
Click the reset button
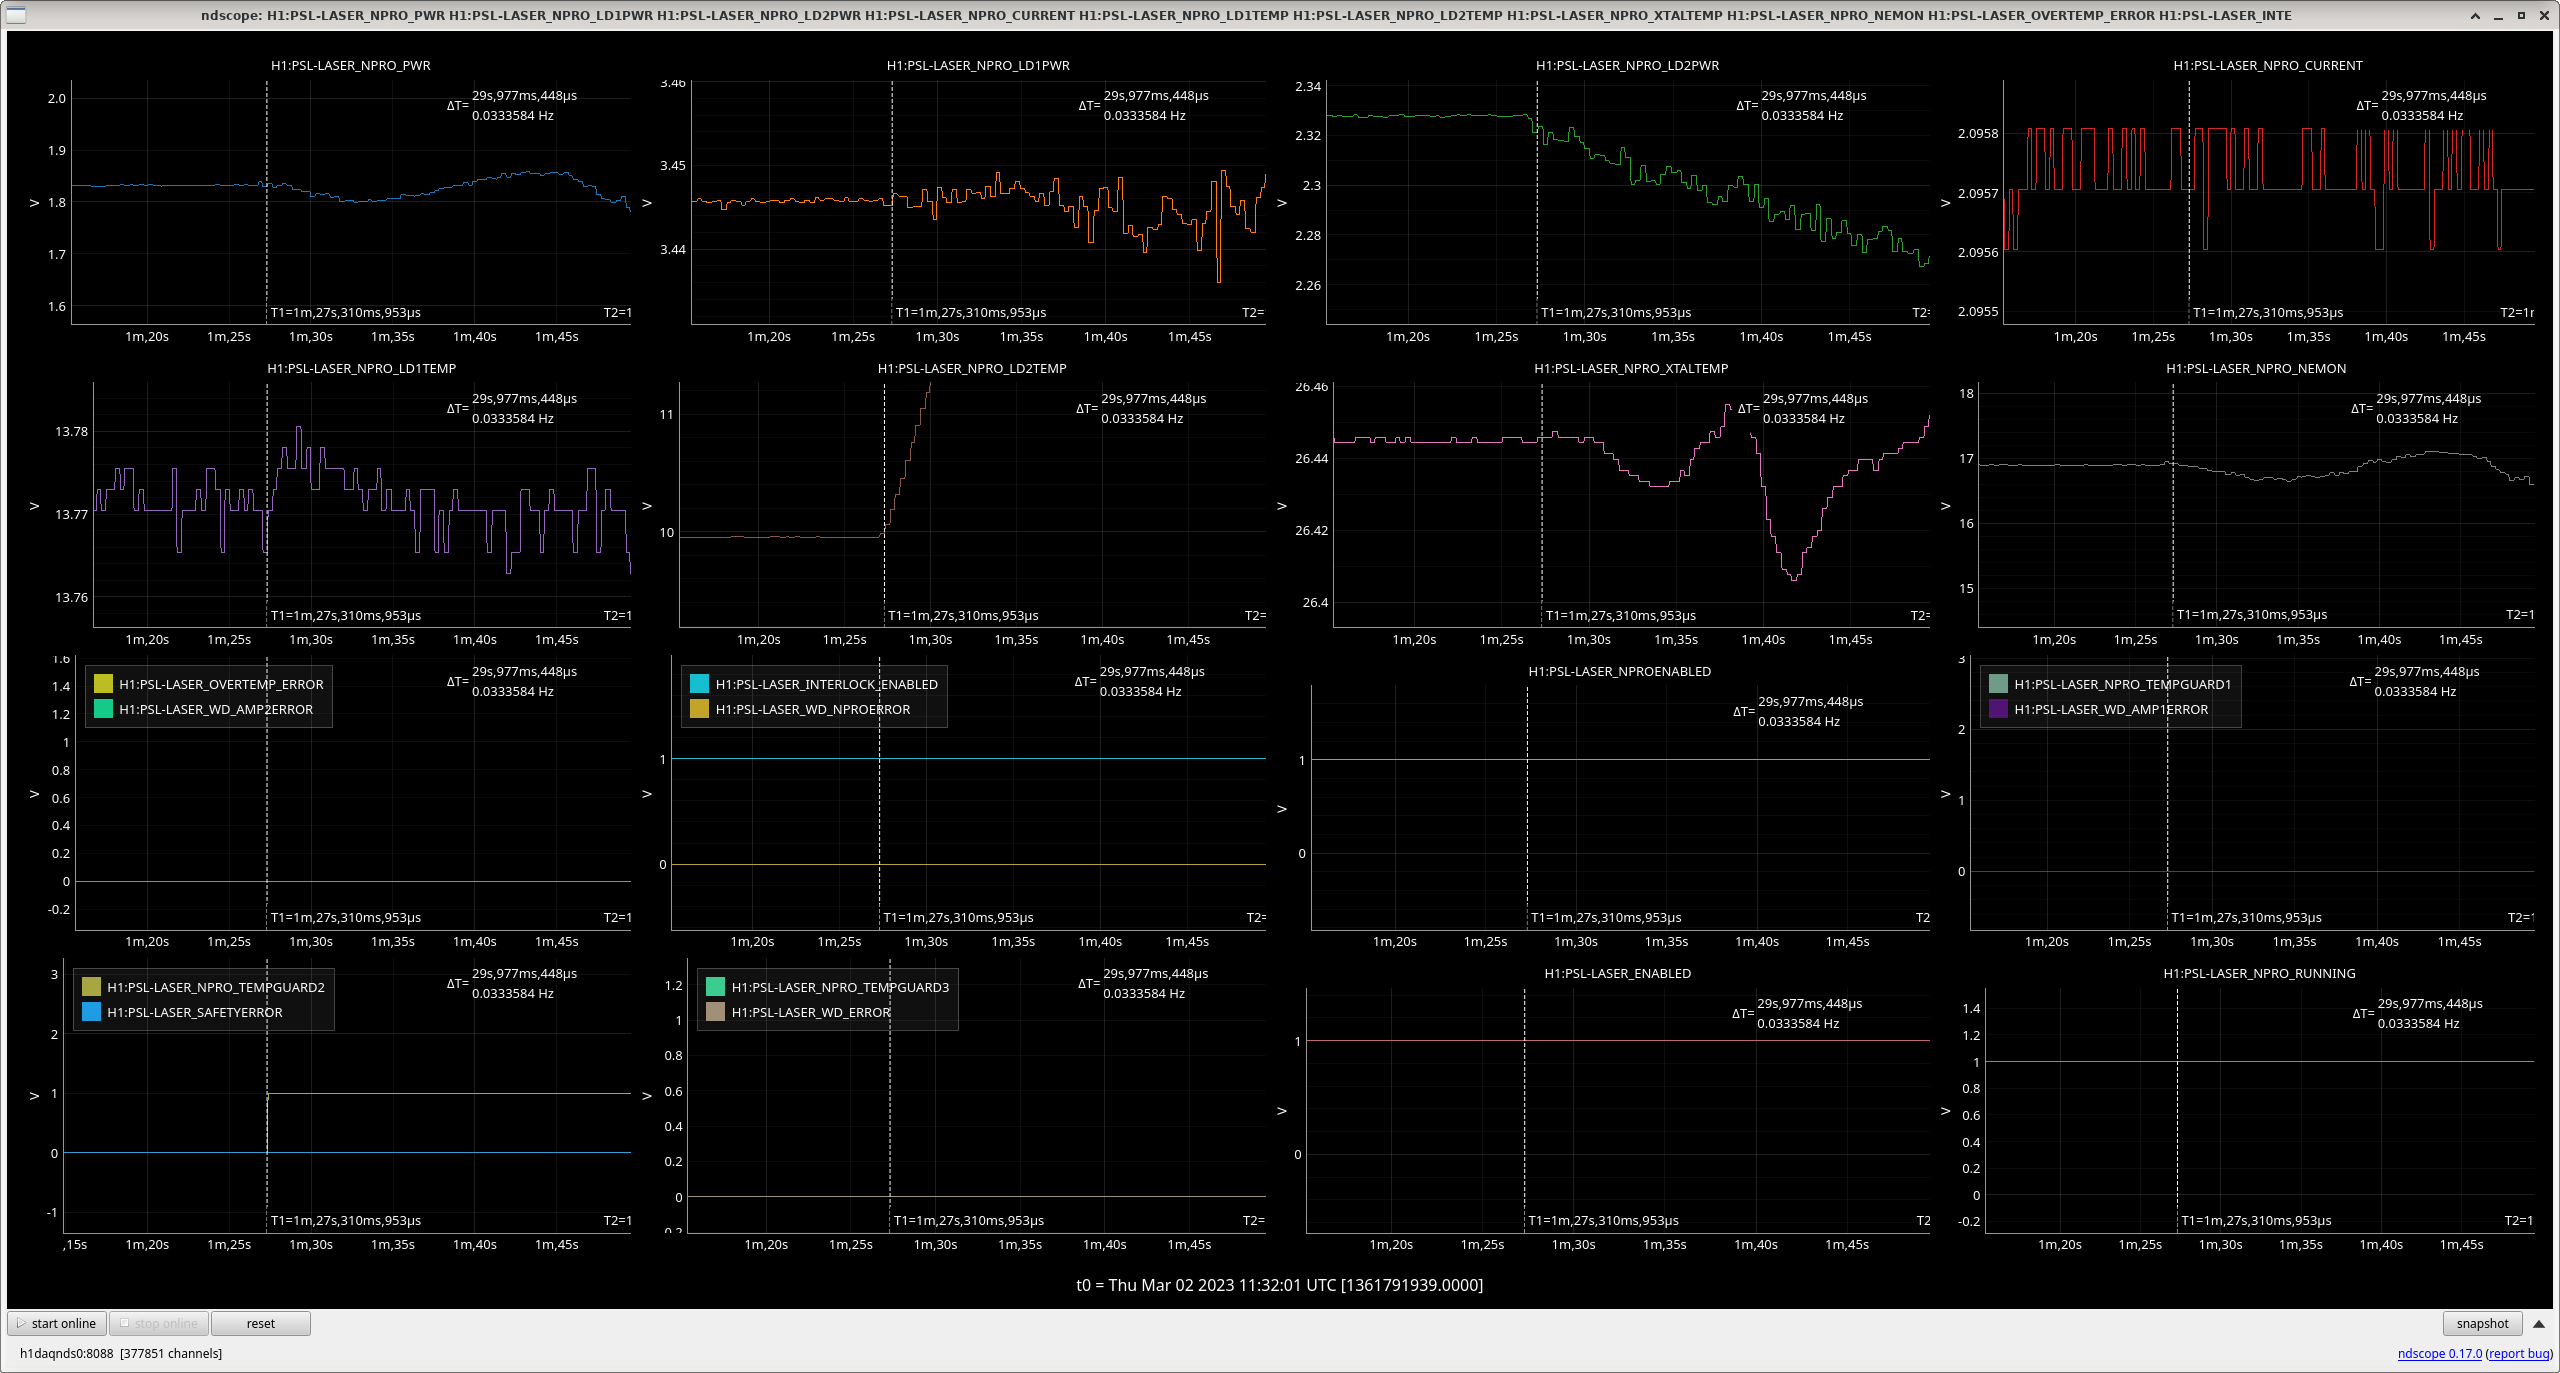pyautogui.click(x=261, y=1323)
